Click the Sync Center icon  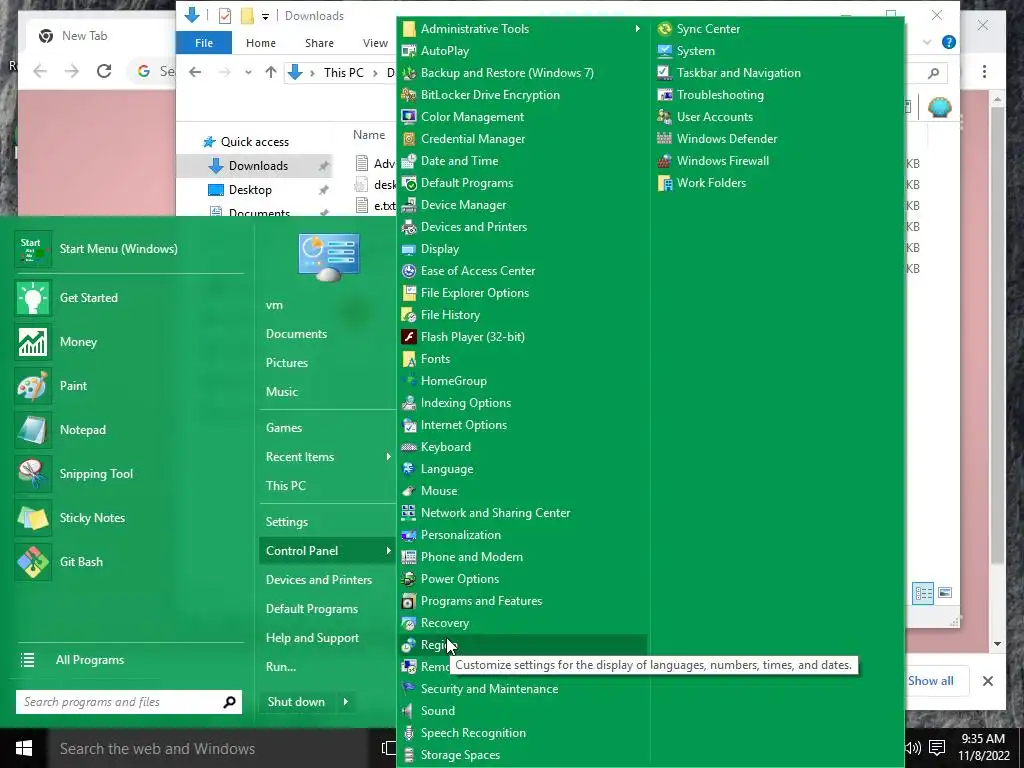tap(665, 29)
